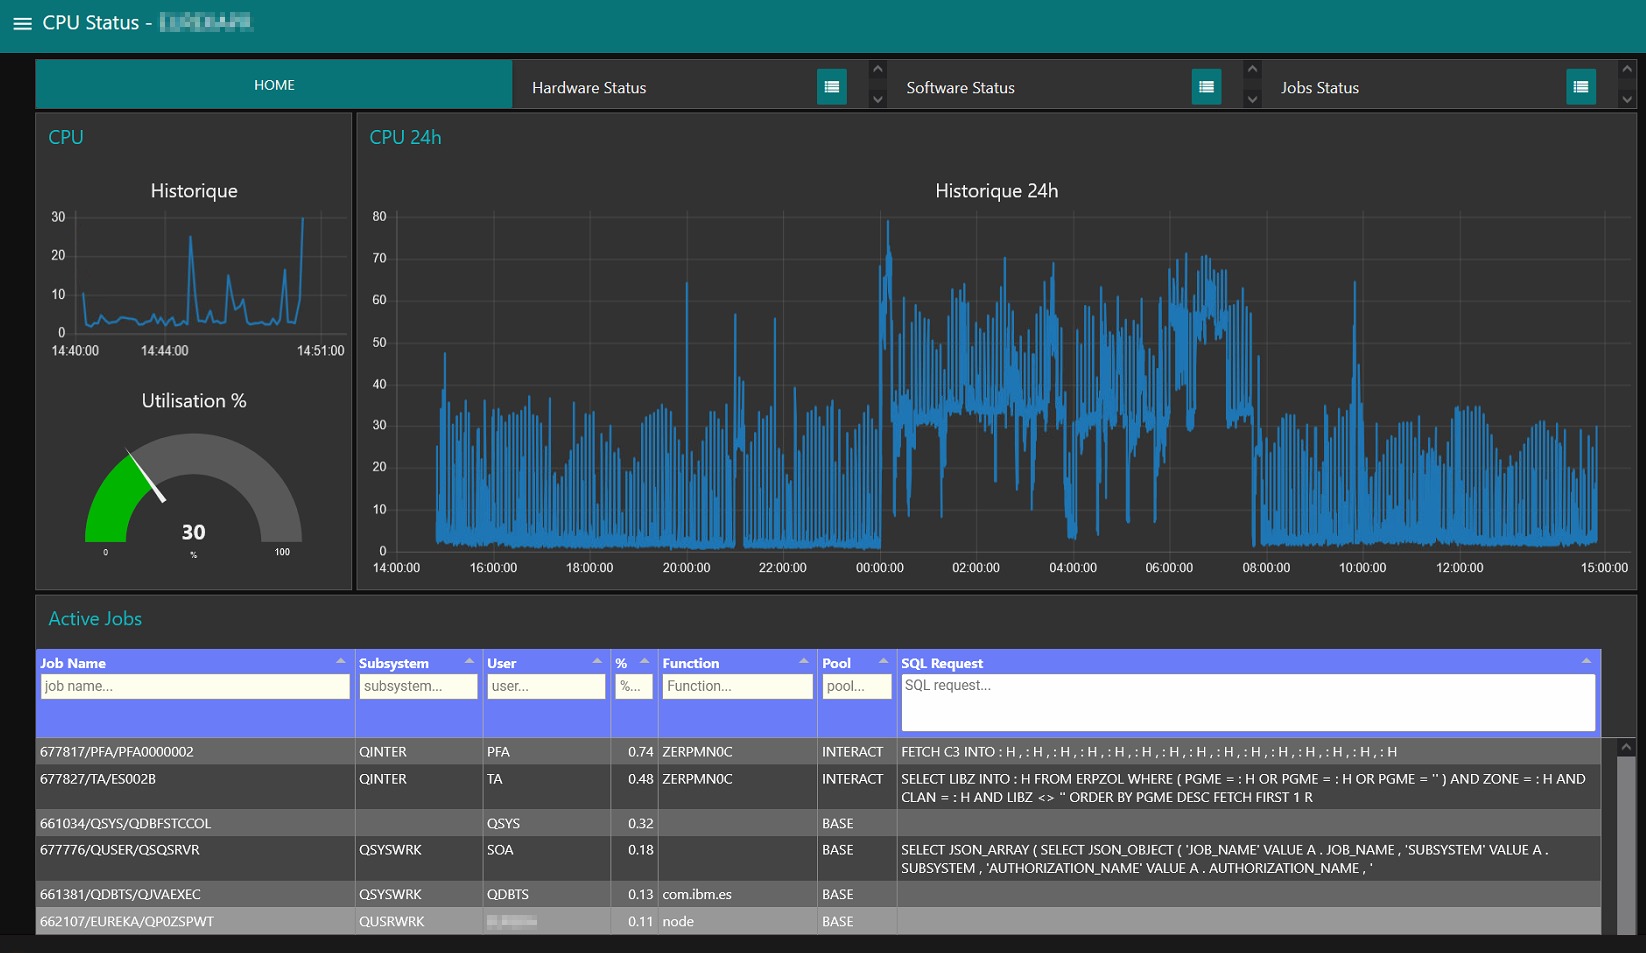Focus the SQL request filter box
The height and width of the screenshot is (953, 1646).
click(x=1247, y=702)
